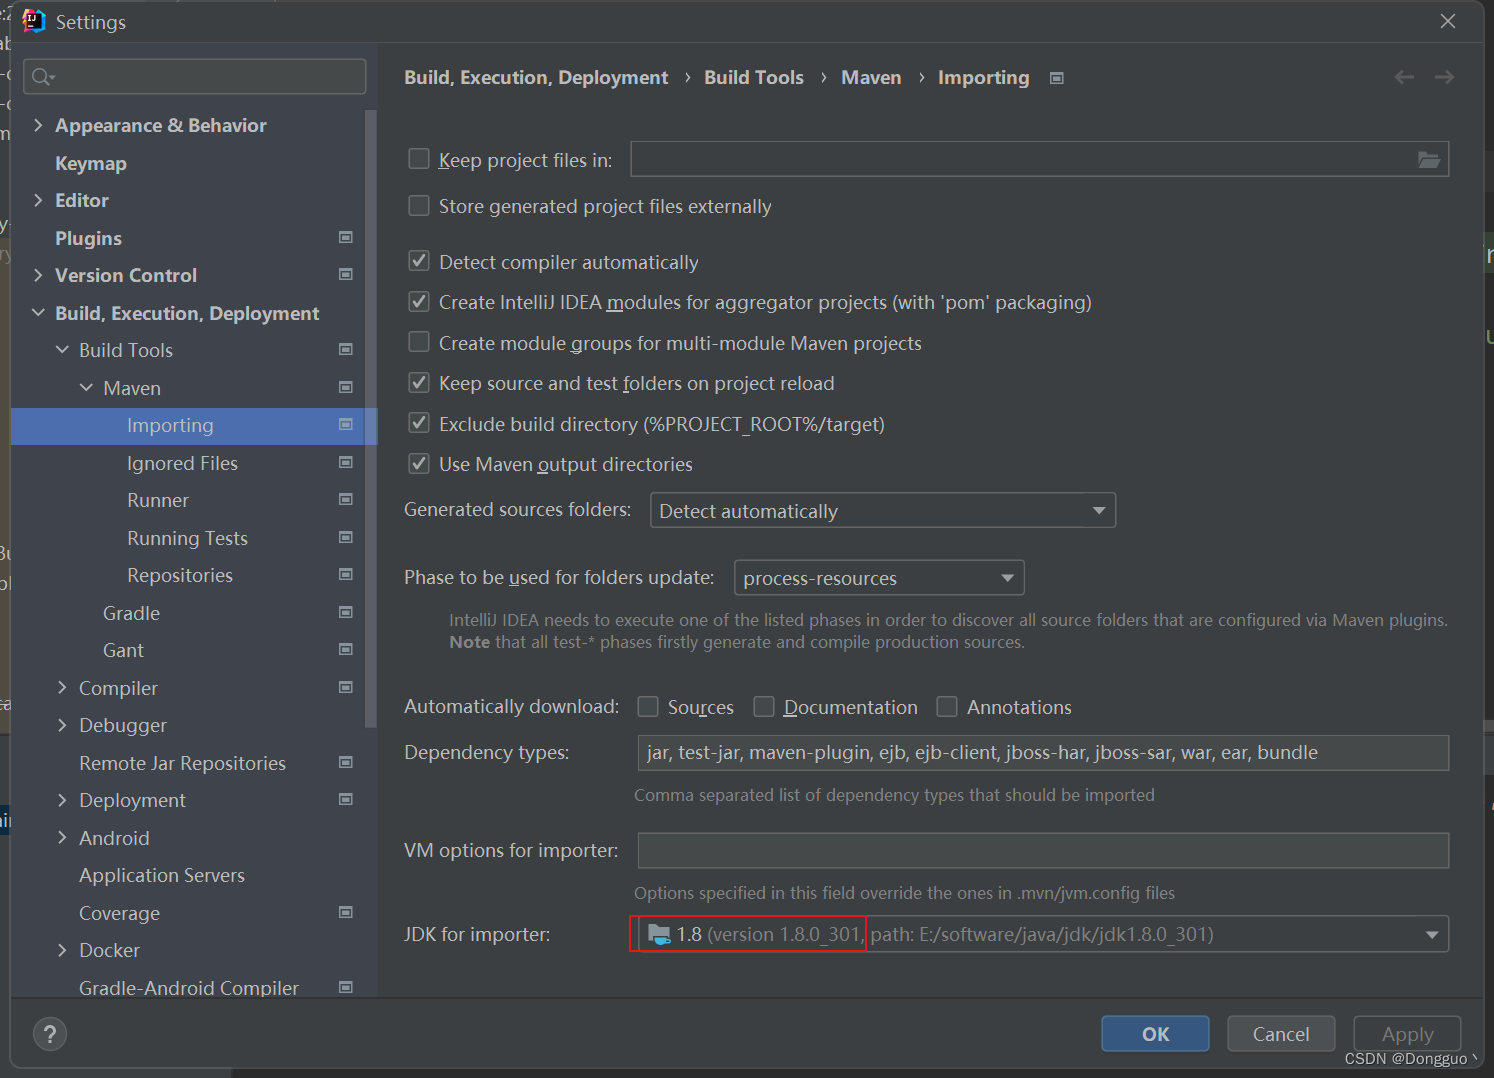Toggle Exclude build directory checkbox
Viewport: 1494px width, 1078px height.
point(419,423)
